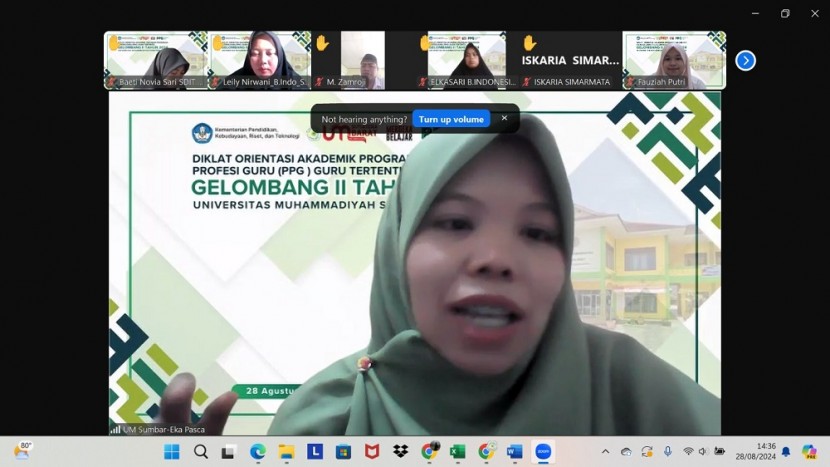The image size is (830, 467).
Task: Launch Microsoft Edge from taskbar
Action: pyautogui.click(x=258, y=452)
